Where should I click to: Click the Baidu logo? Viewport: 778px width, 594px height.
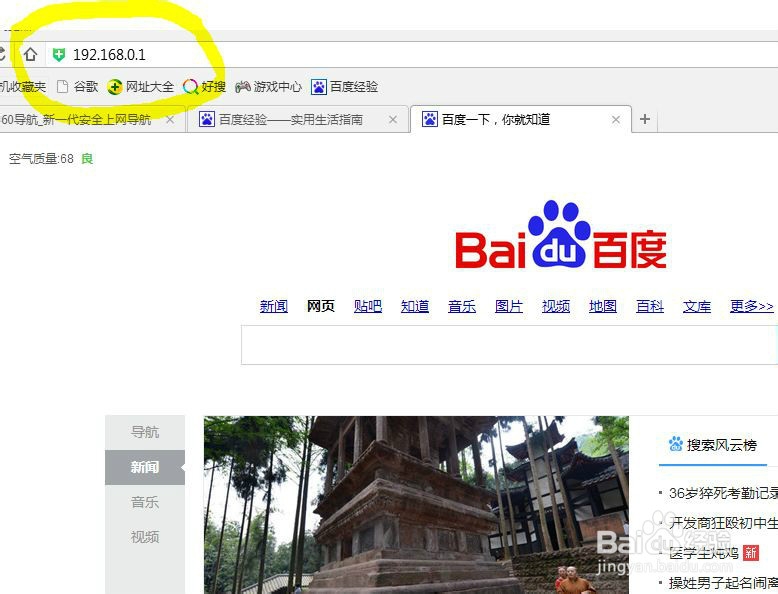tap(561, 235)
